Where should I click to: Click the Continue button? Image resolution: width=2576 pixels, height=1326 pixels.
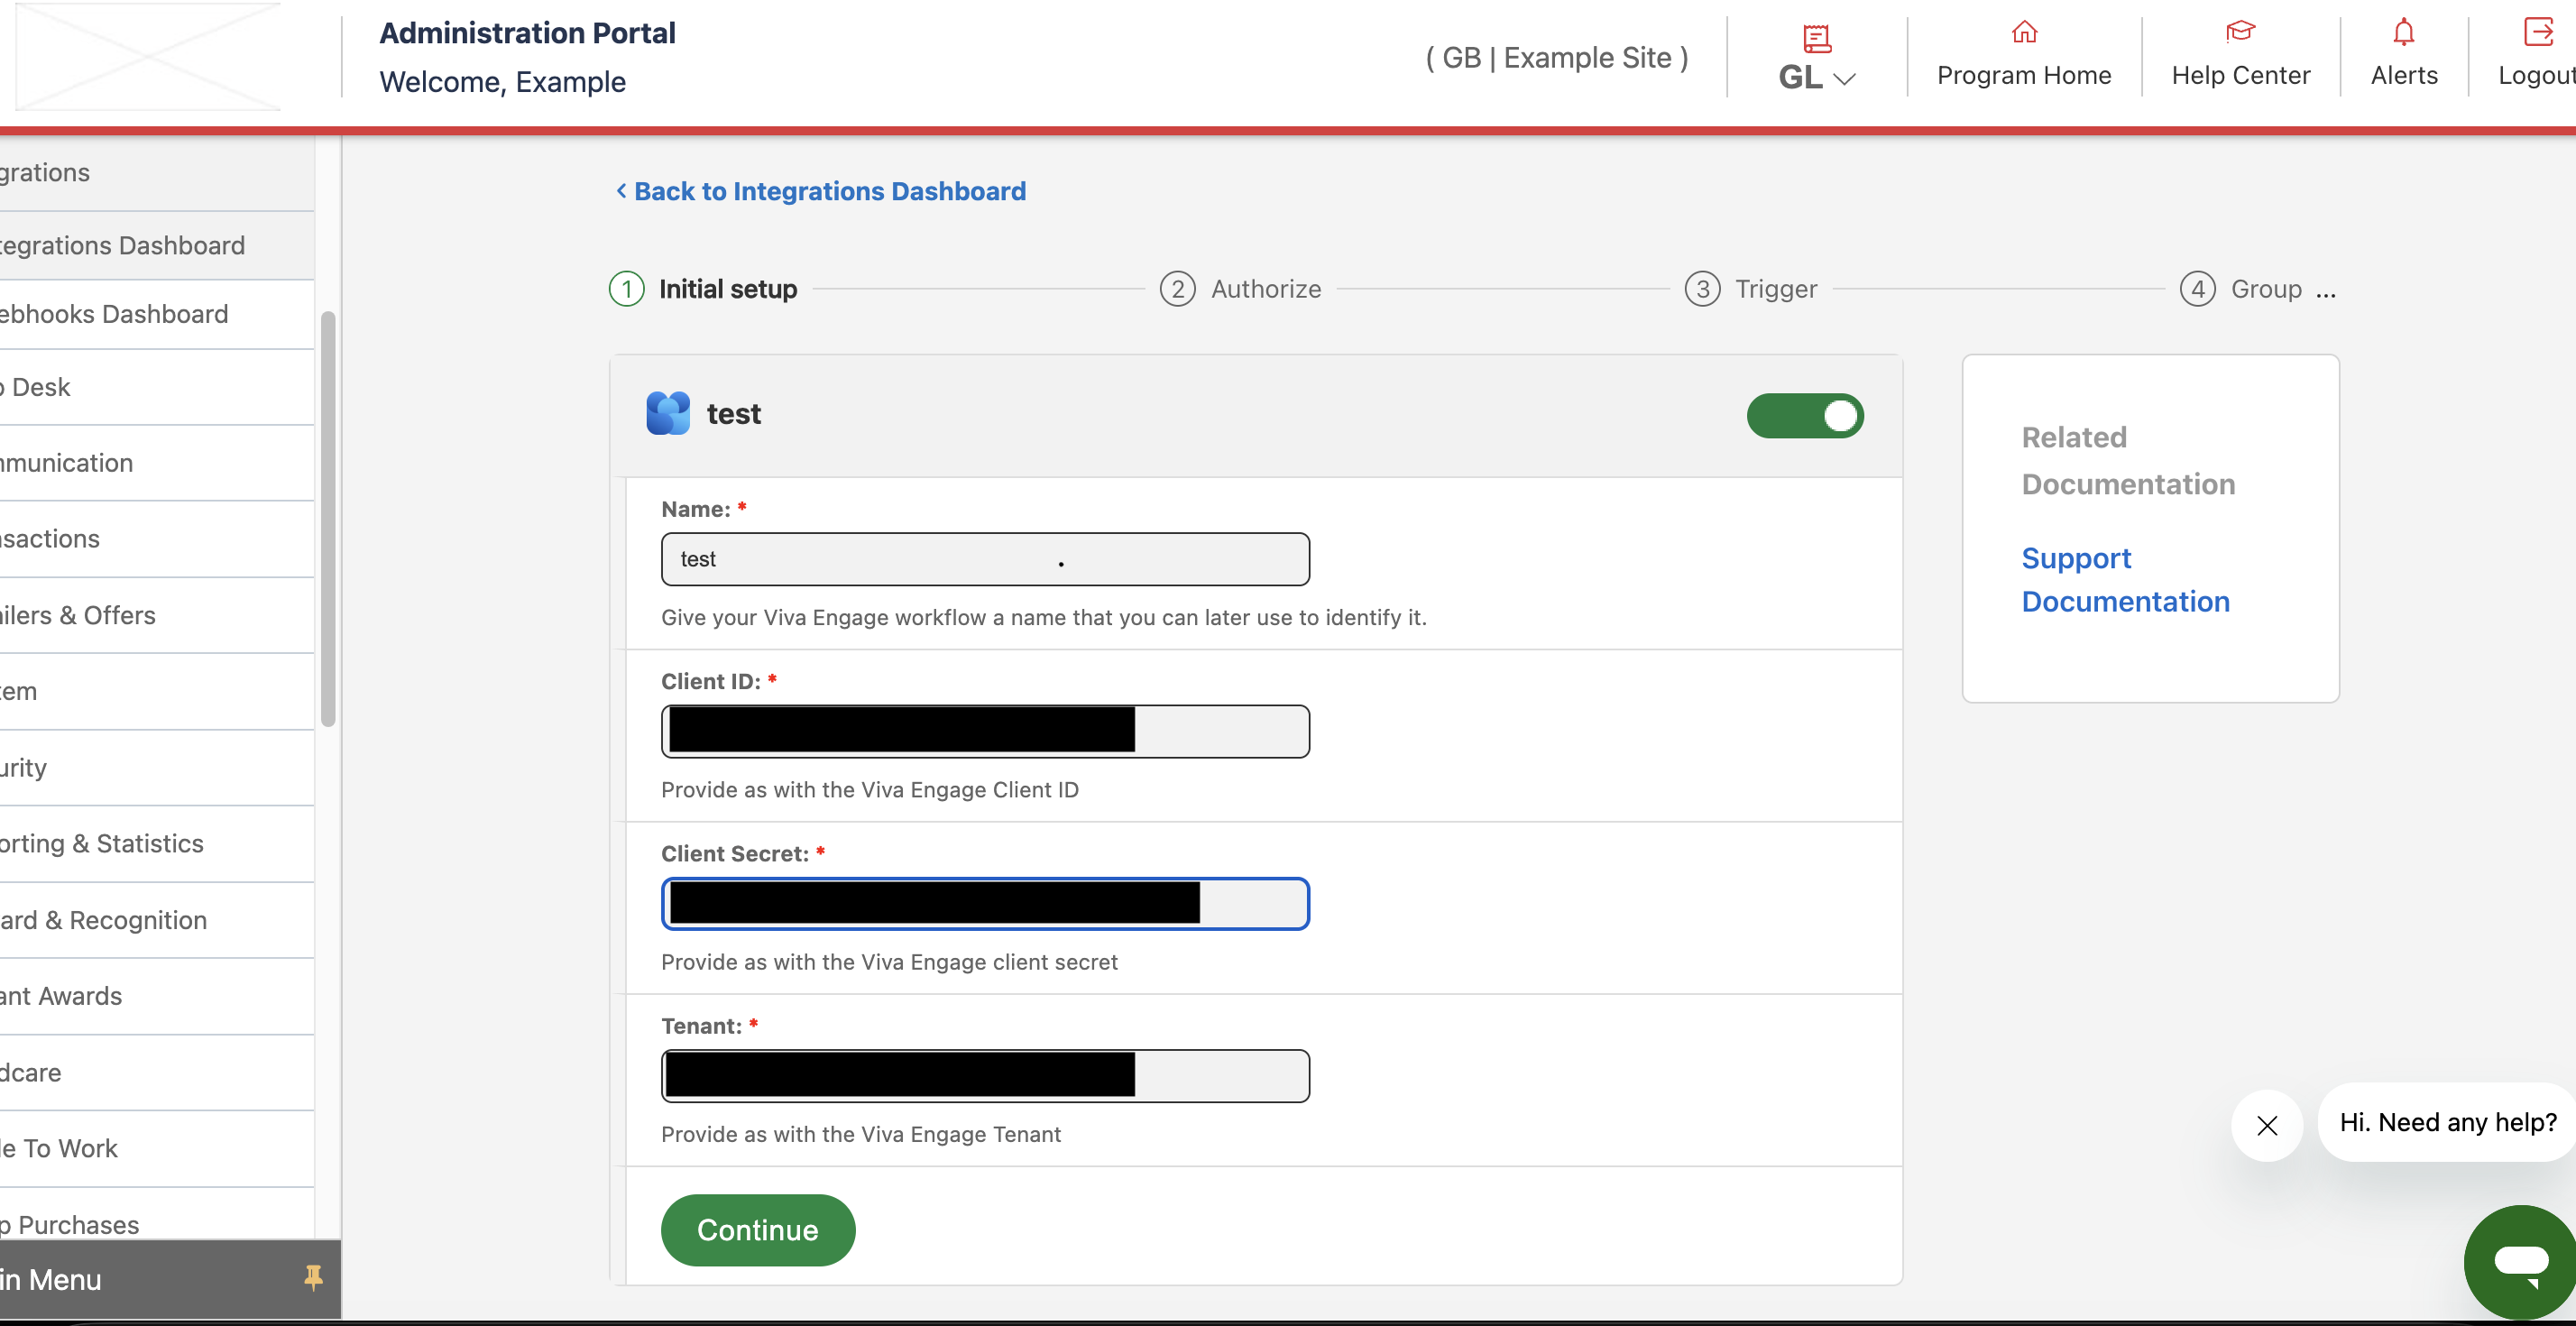(758, 1230)
